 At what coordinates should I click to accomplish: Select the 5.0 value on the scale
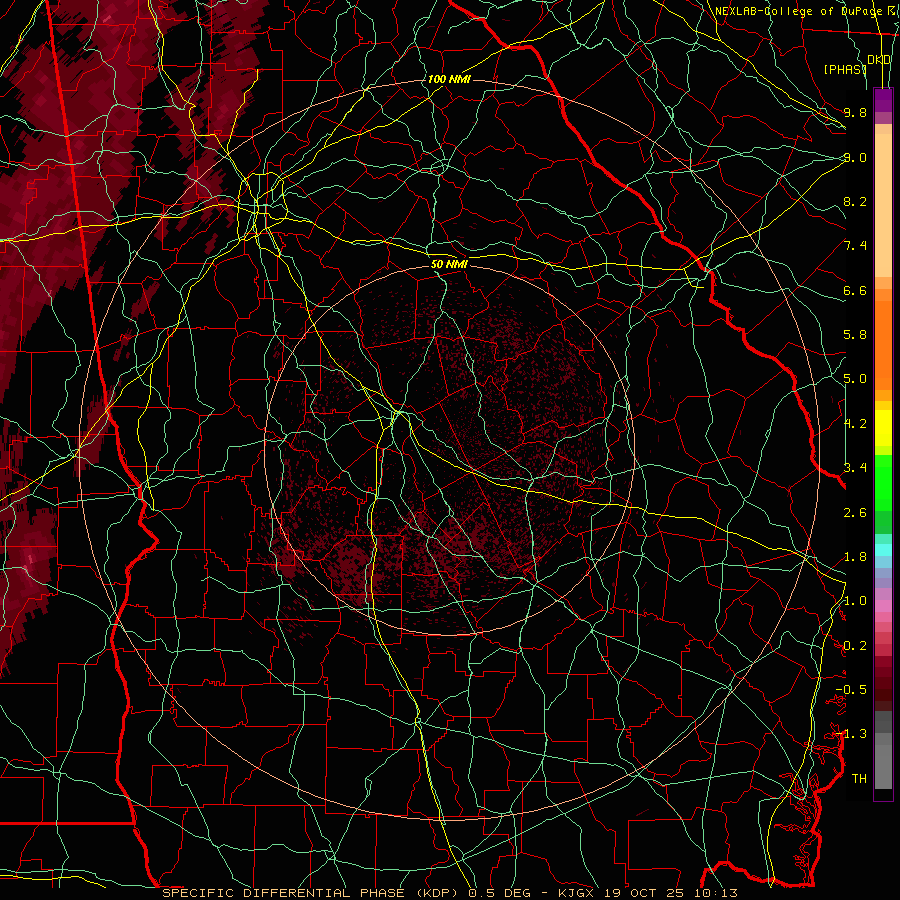point(855,379)
